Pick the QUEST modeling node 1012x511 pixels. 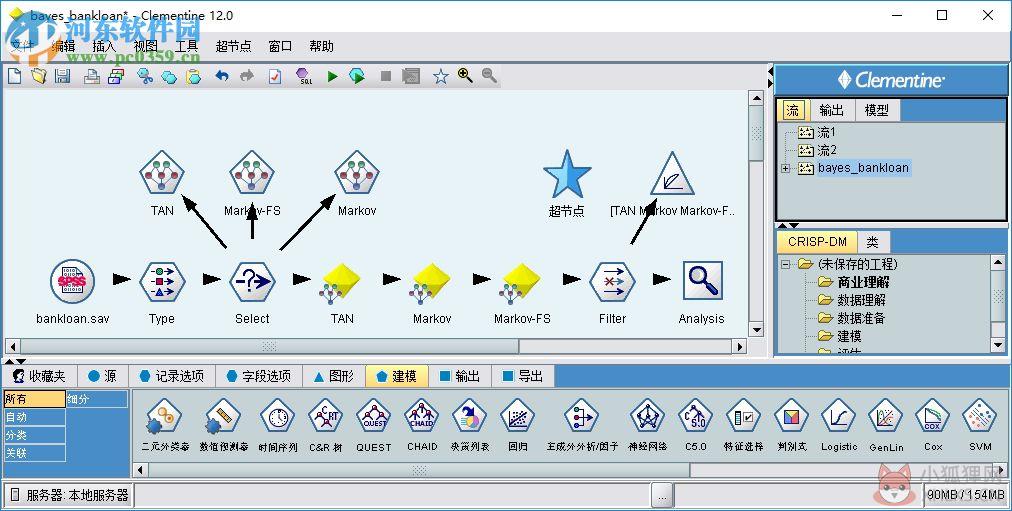[374, 417]
